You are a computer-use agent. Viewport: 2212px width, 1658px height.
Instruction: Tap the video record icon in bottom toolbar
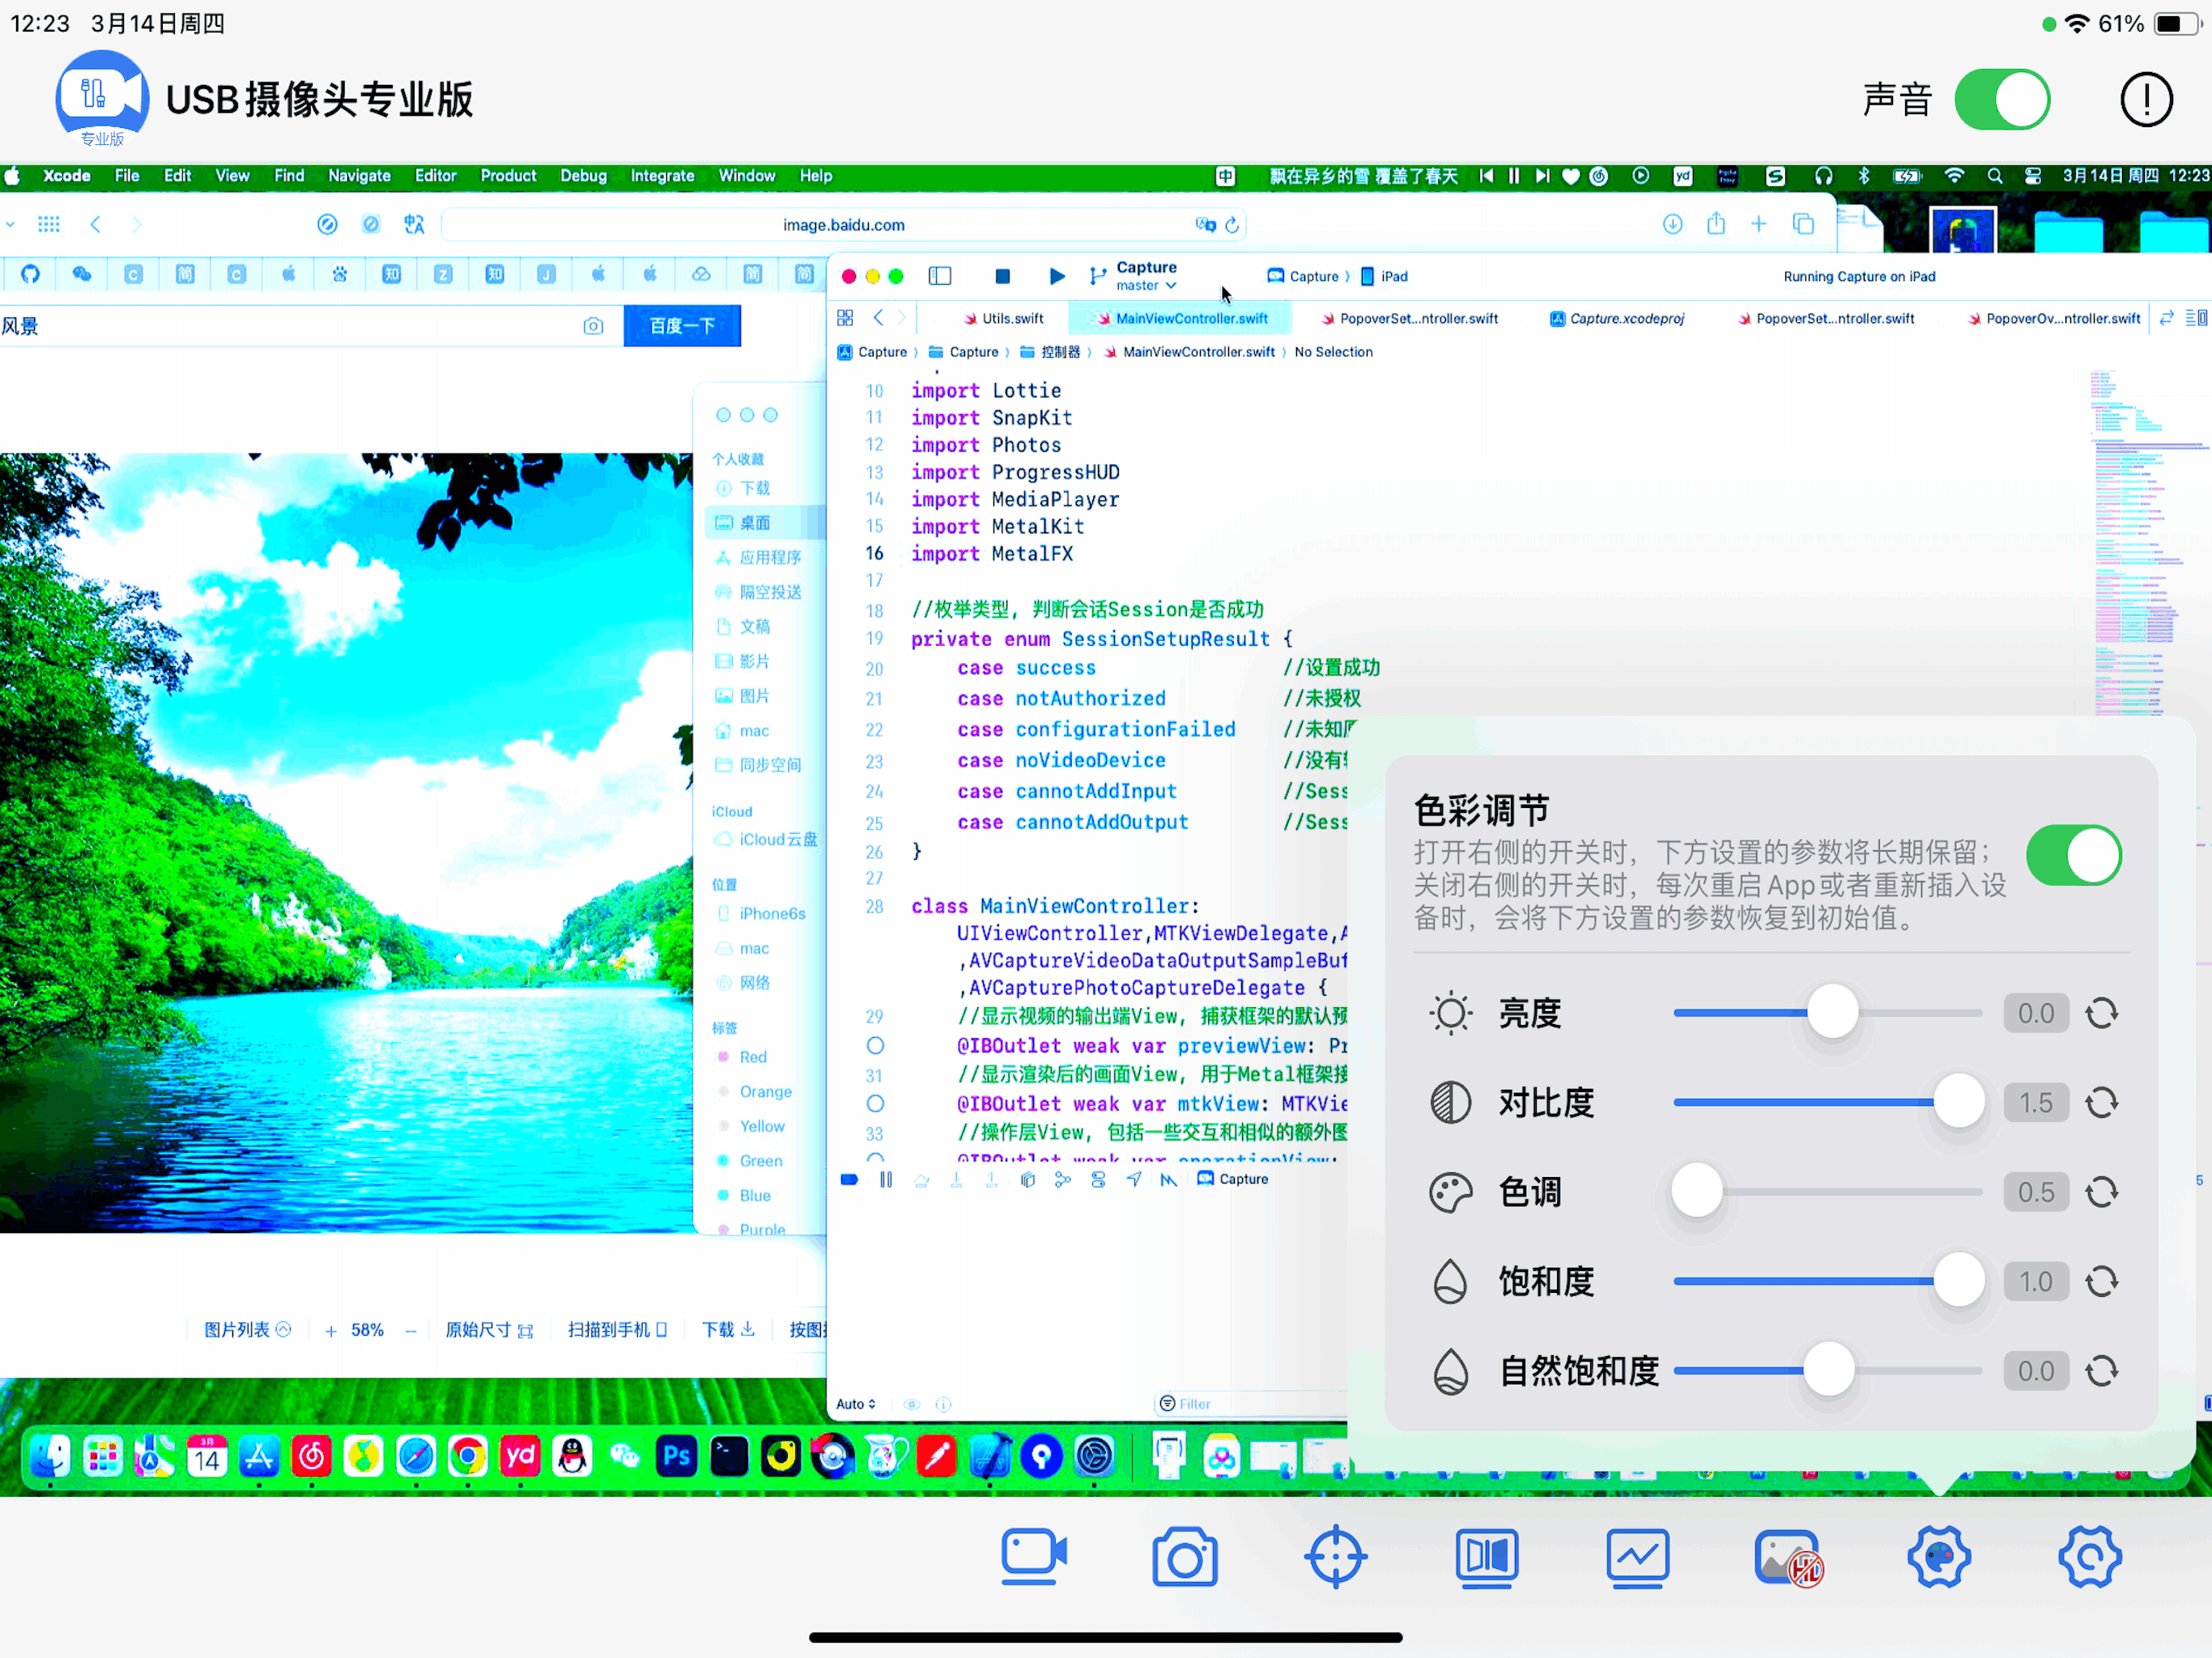coord(1034,1557)
